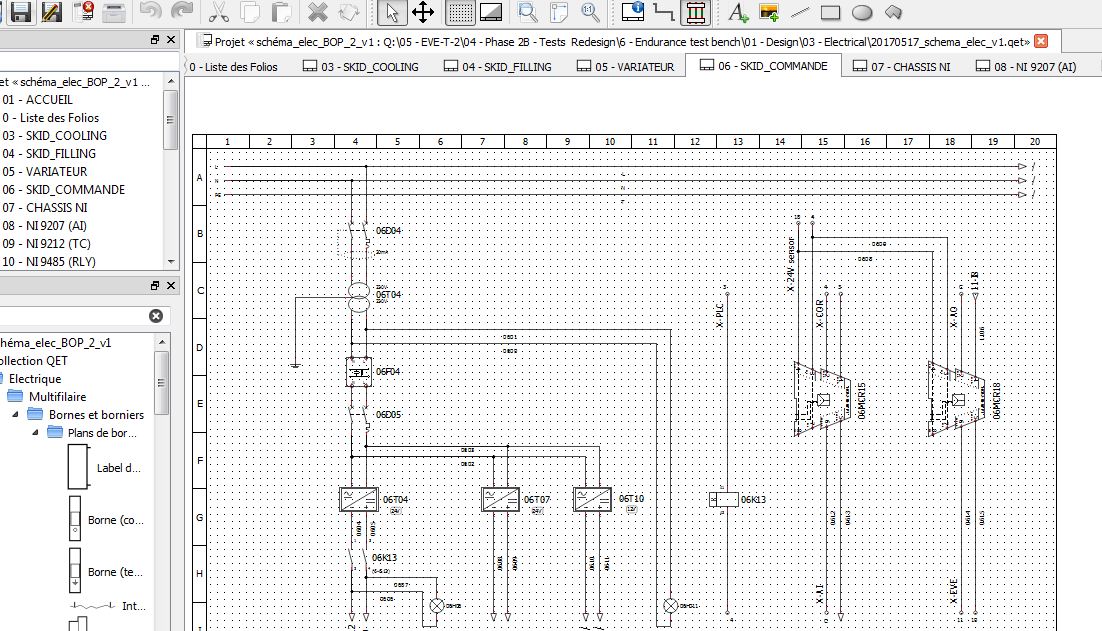
Task: Switch to the 05 - VARIATEUR tab
Action: click(x=625, y=66)
